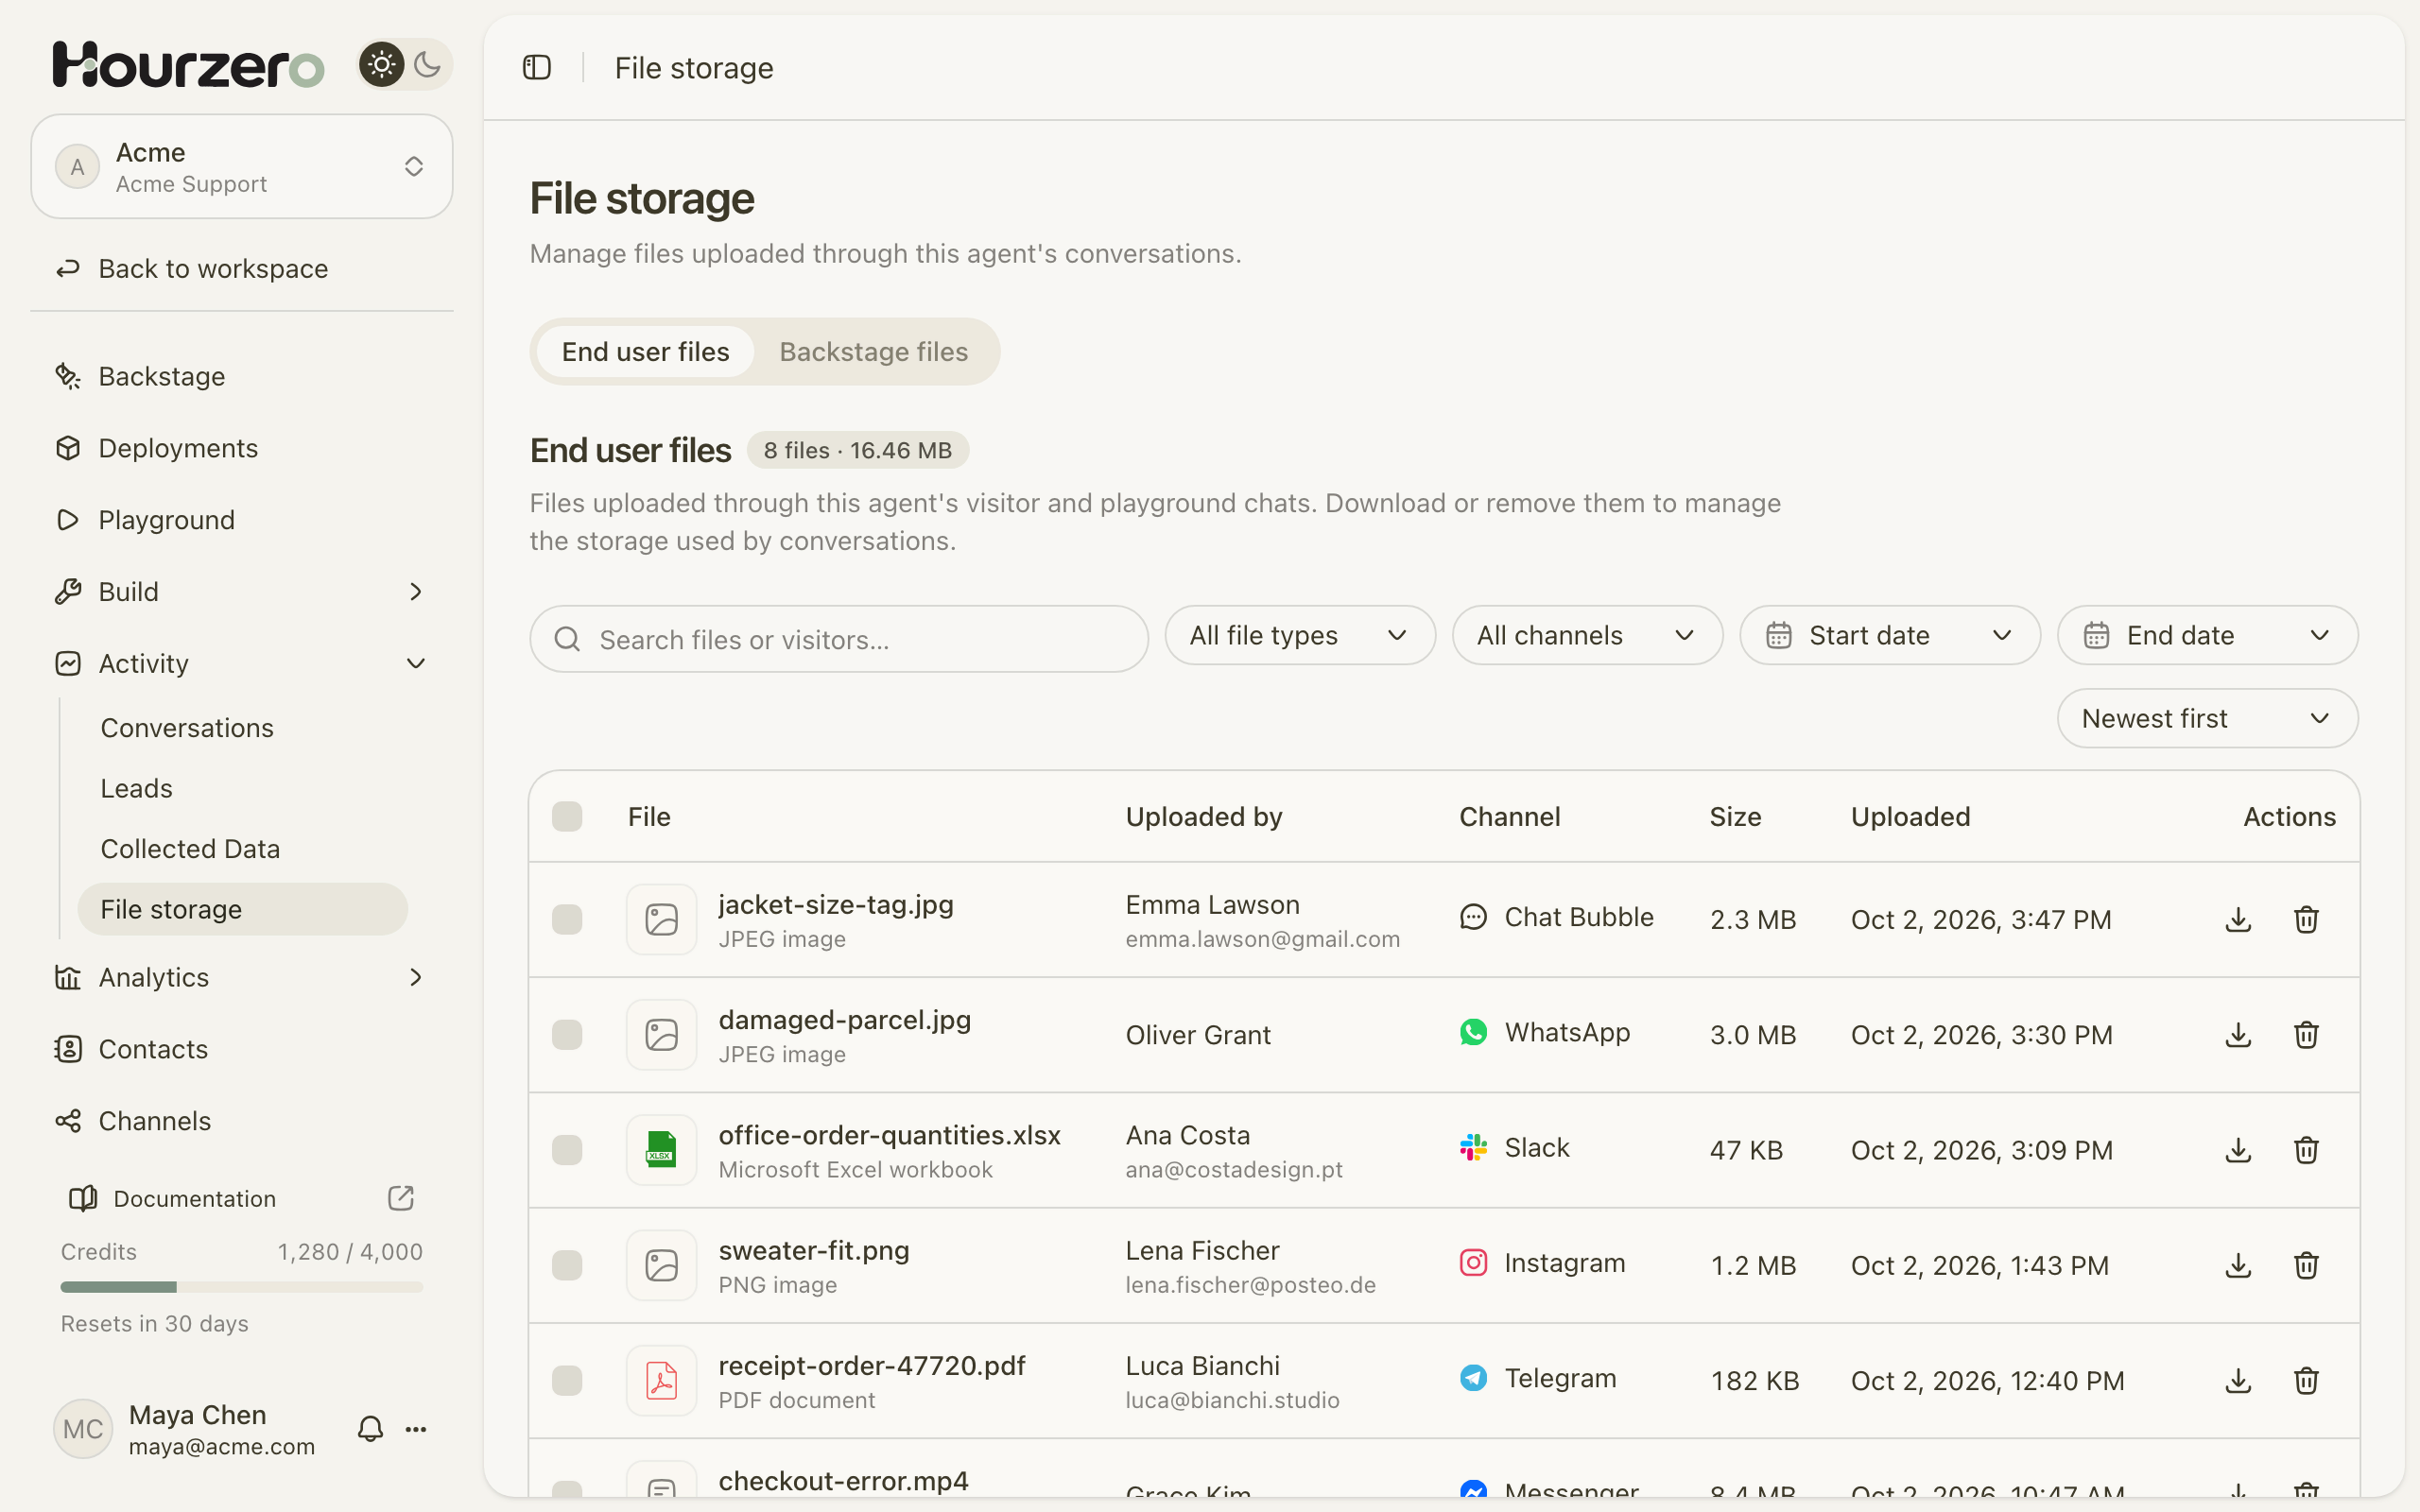This screenshot has height=1512, width=2420.
Task: Click the Backstage rocket icon in sidebar
Action: click(68, 376)
